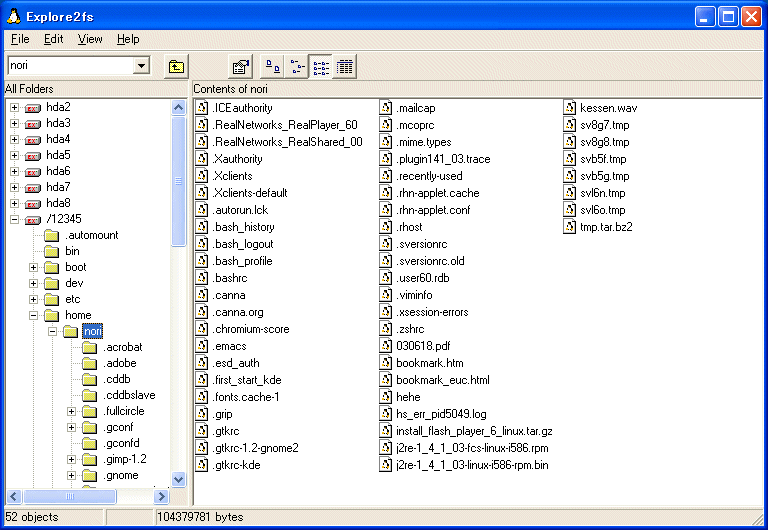Select file svb5f.tmp
This screenshot has height=530, width=768.
(603, 159)
